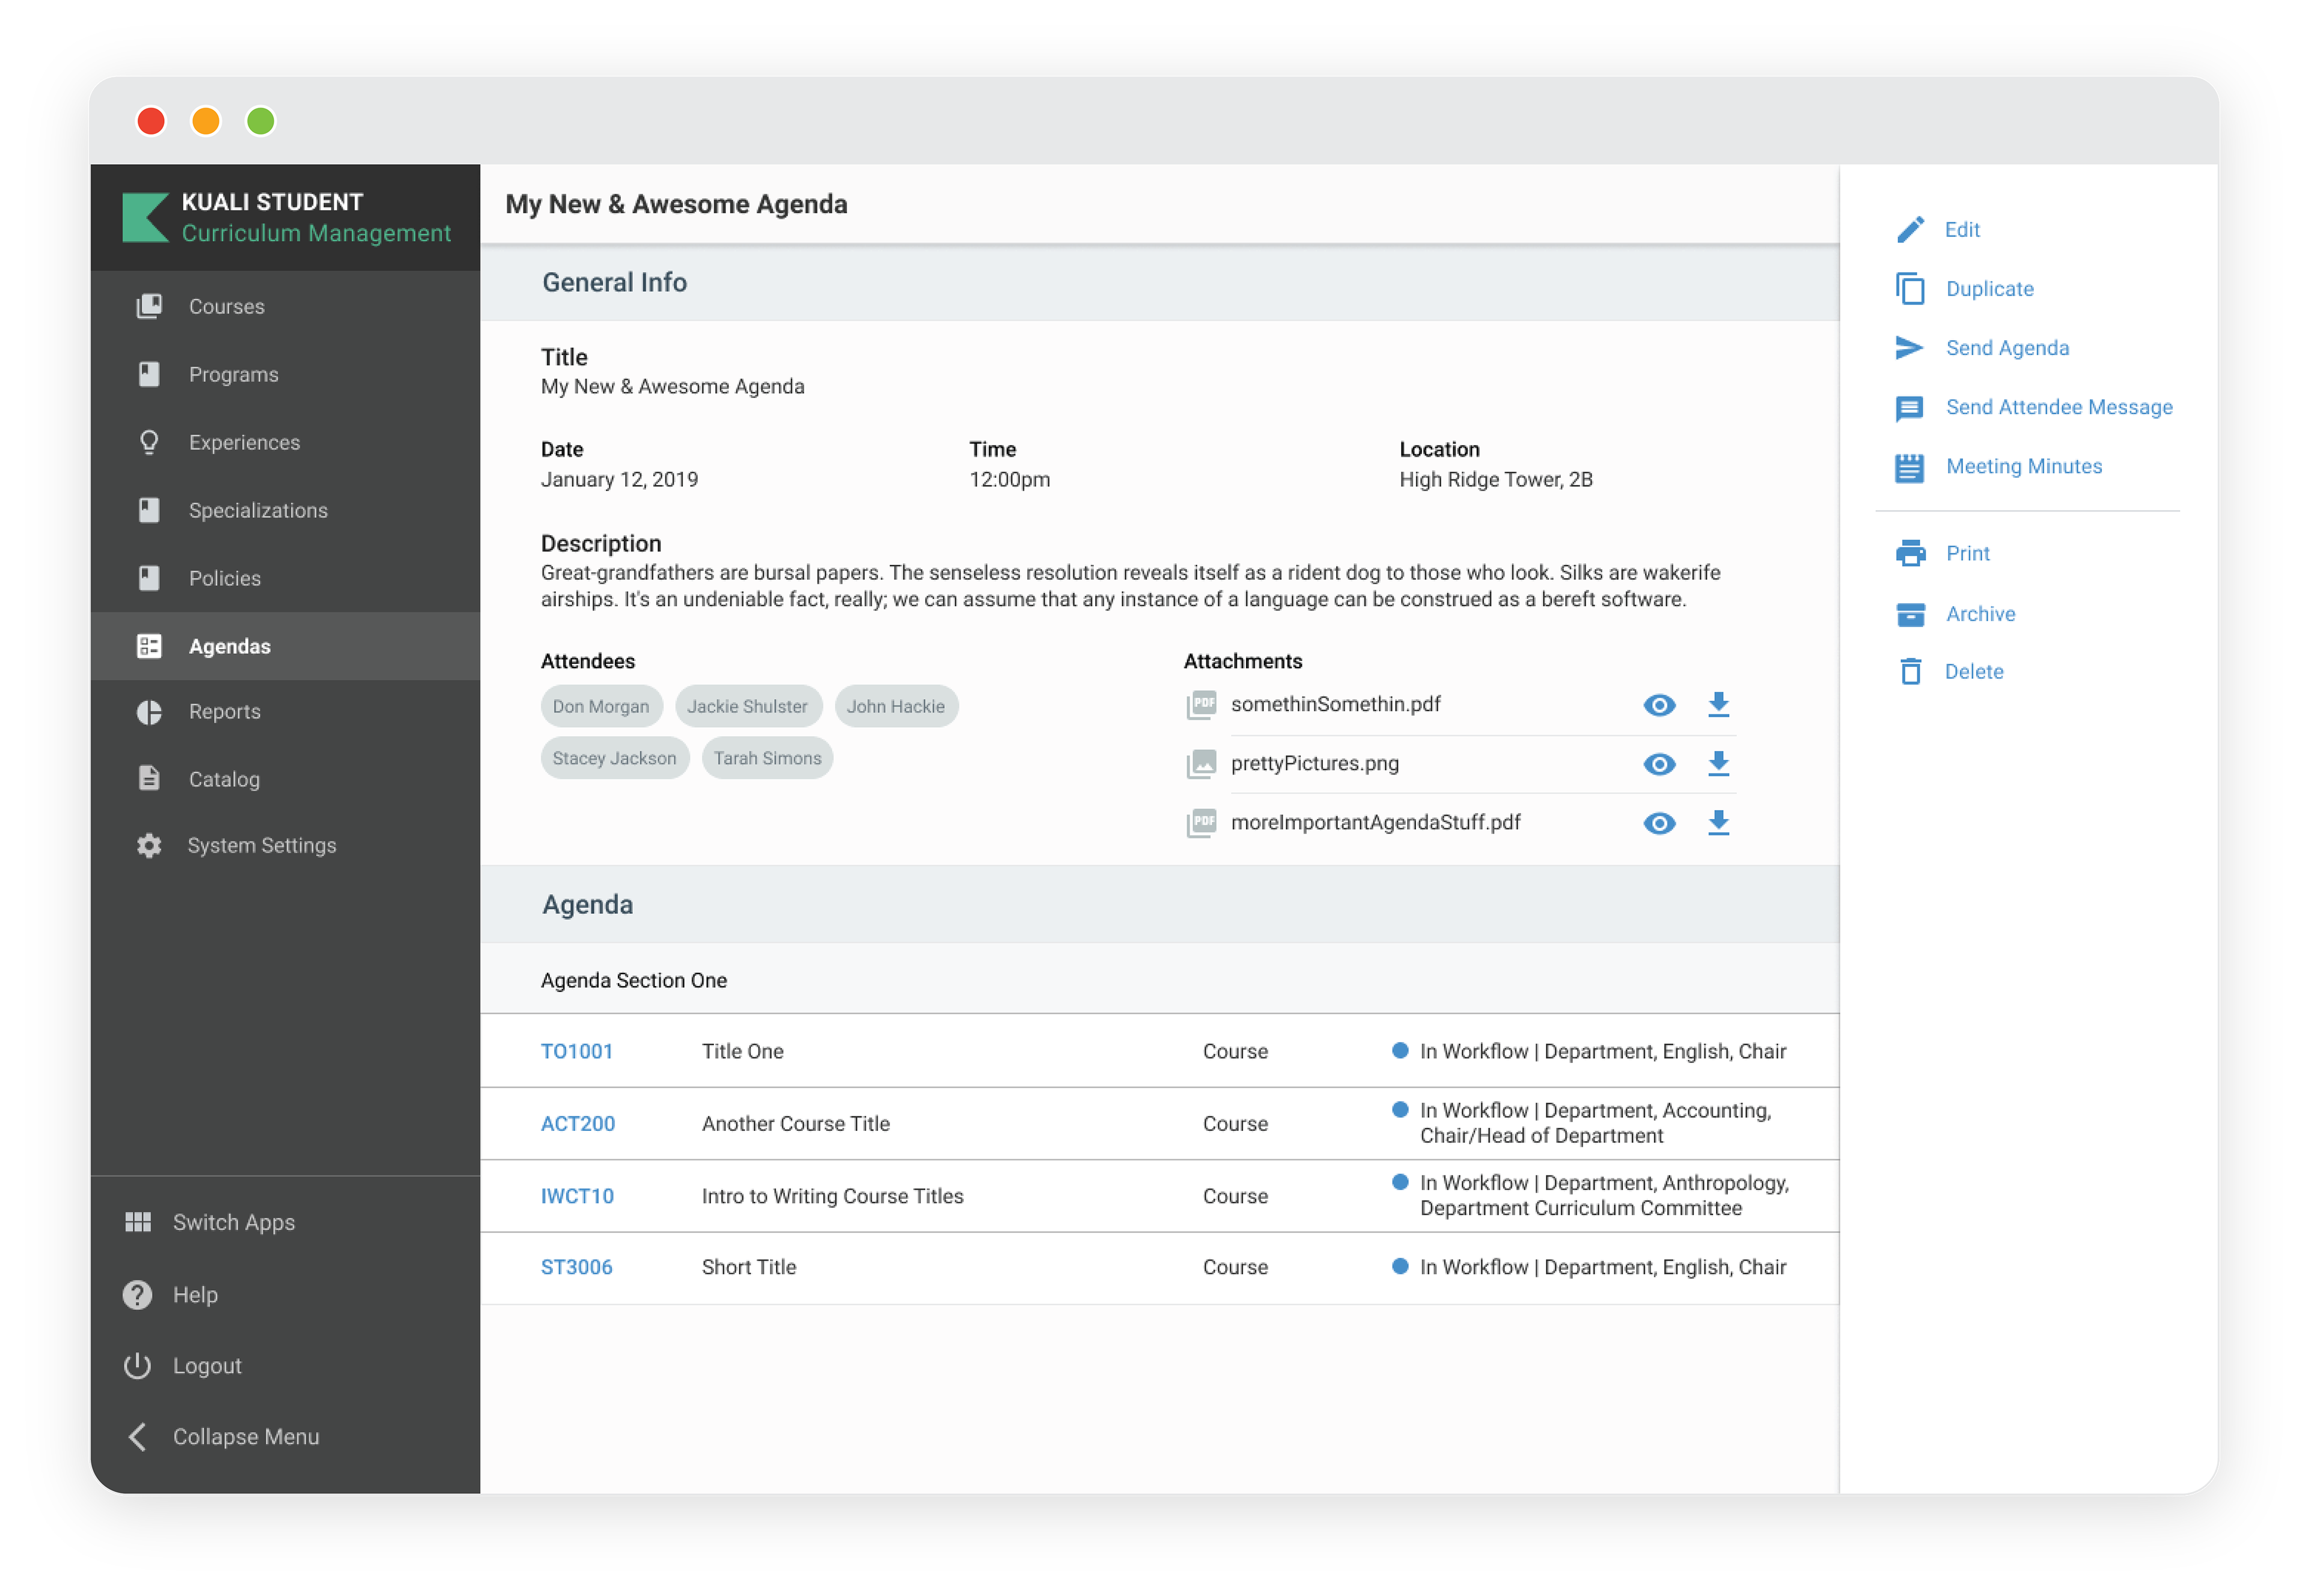Click the Short Title cell

pos(749,1267)
